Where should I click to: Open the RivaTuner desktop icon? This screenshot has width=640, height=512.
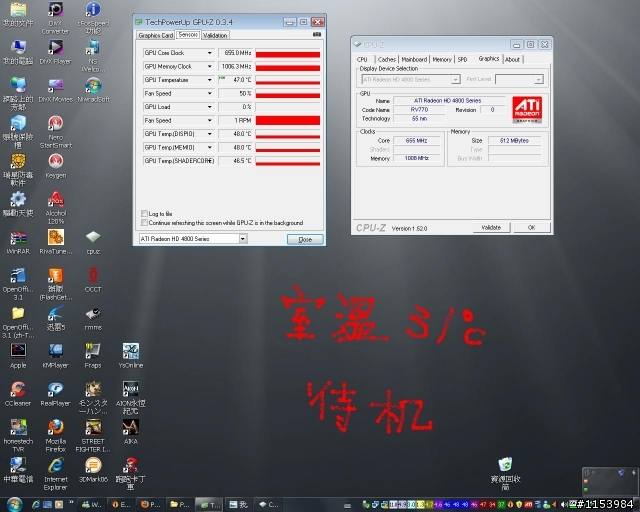(x=56, y=242)
